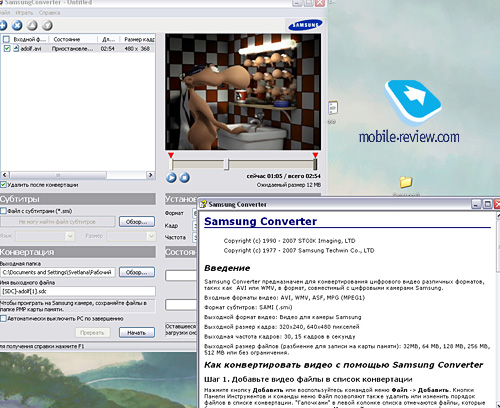Click Обзор button for output folder
This screenshot has width=500, height=408.
pyautogui.click(x=137, y=272)
